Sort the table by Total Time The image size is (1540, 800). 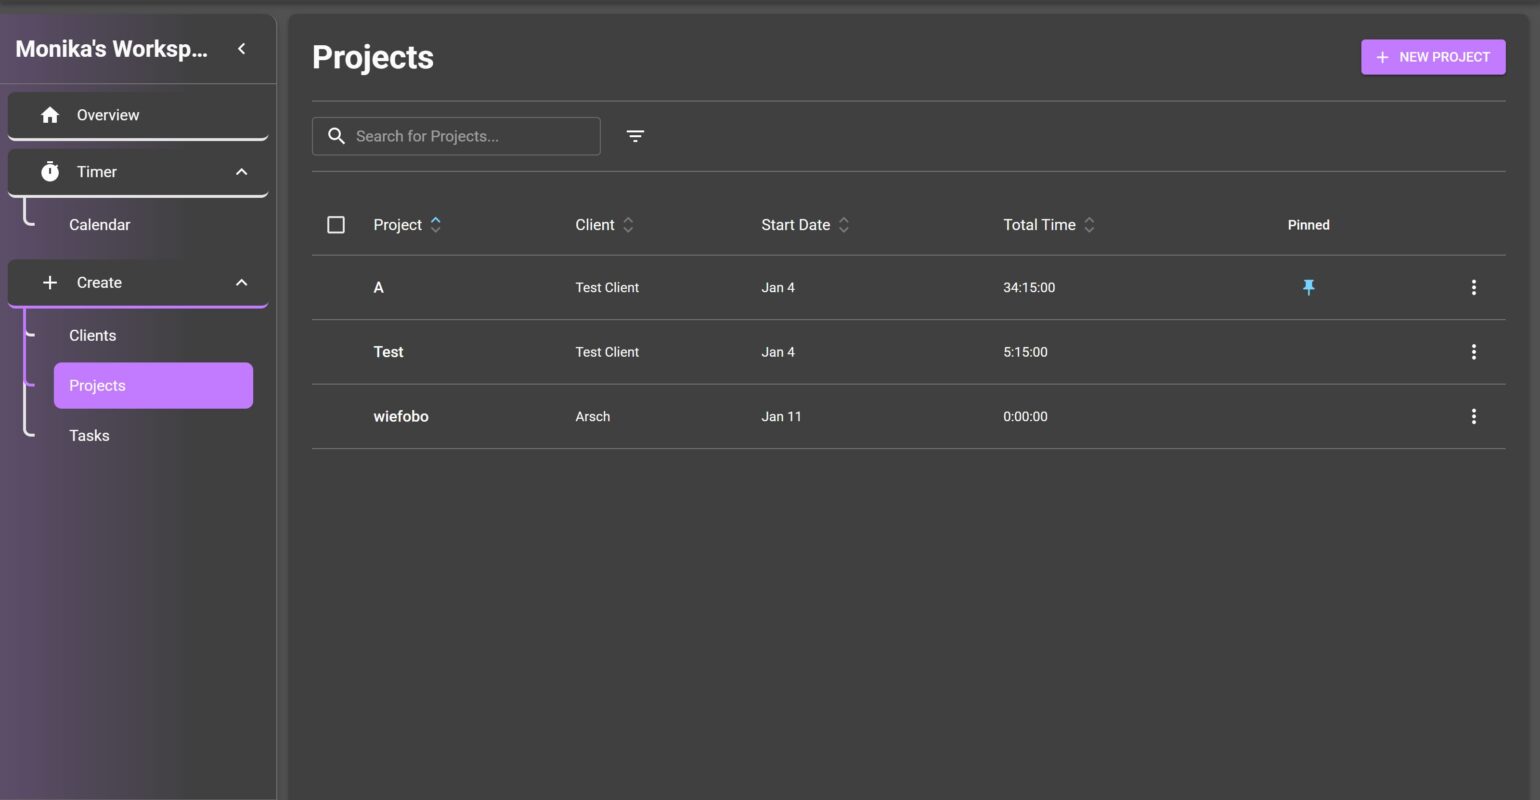[x=1089, y=225]
